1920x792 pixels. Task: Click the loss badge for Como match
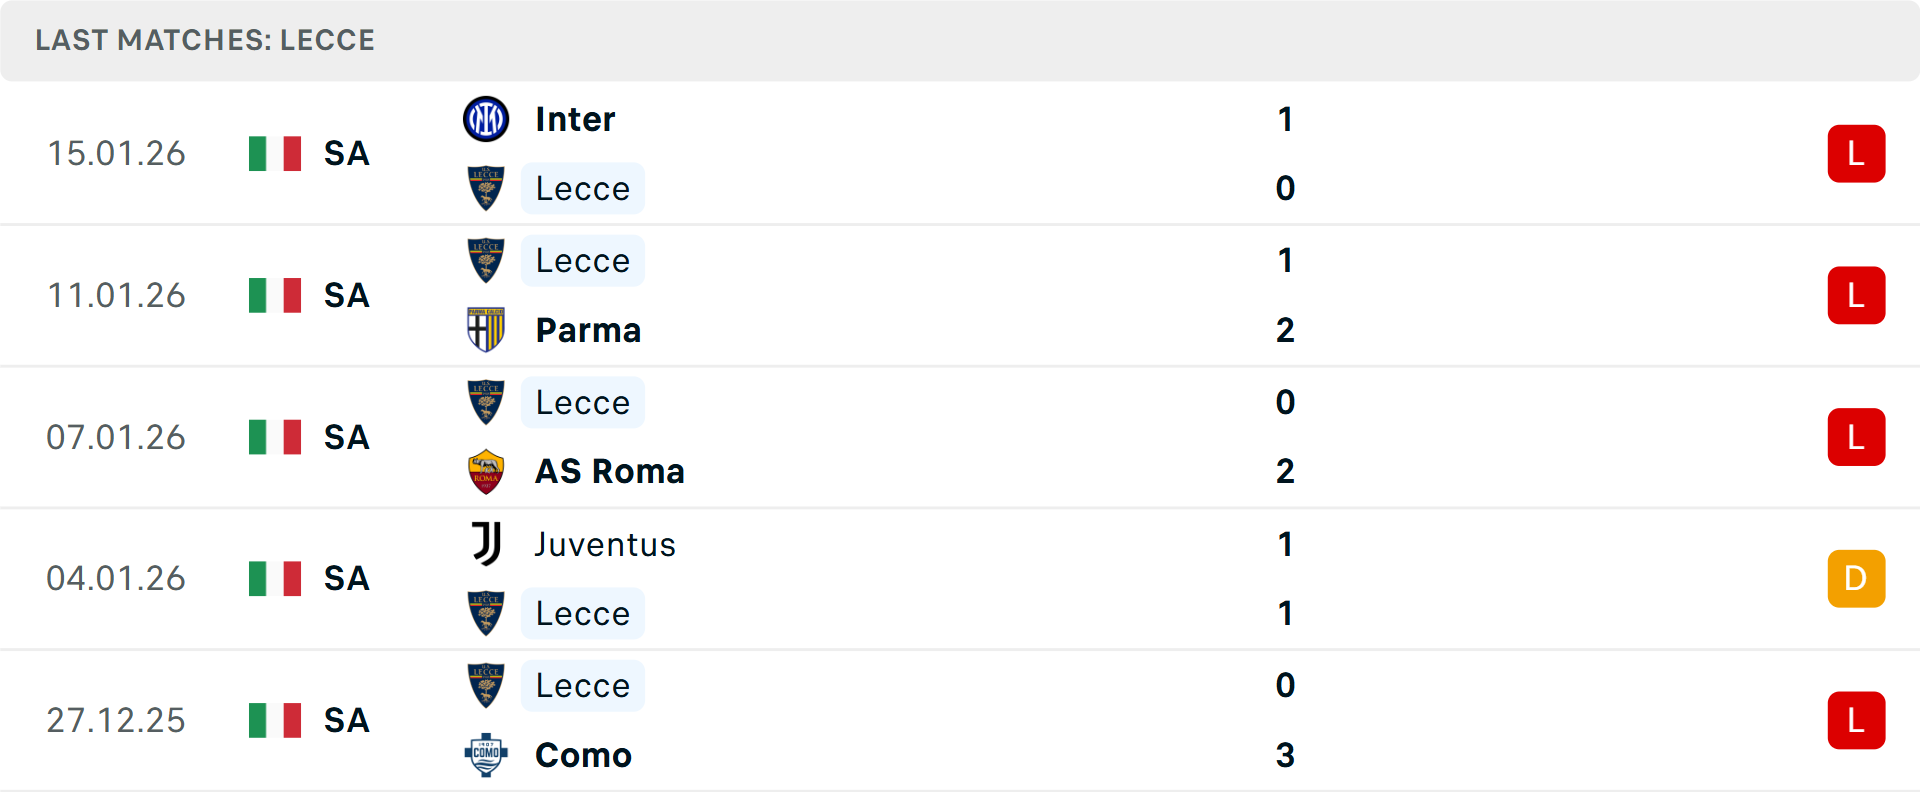1856,720
